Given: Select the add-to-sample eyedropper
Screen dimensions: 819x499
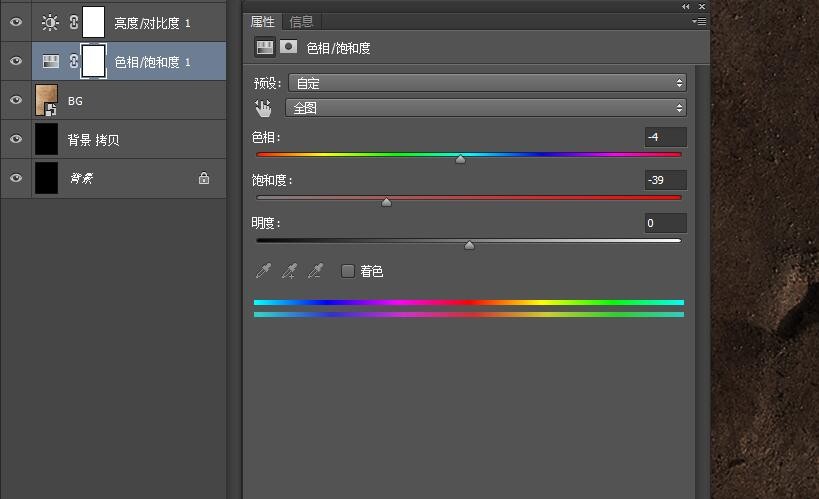Looking at the screenshot, I should pyautogui.click(x=290, y=271).
